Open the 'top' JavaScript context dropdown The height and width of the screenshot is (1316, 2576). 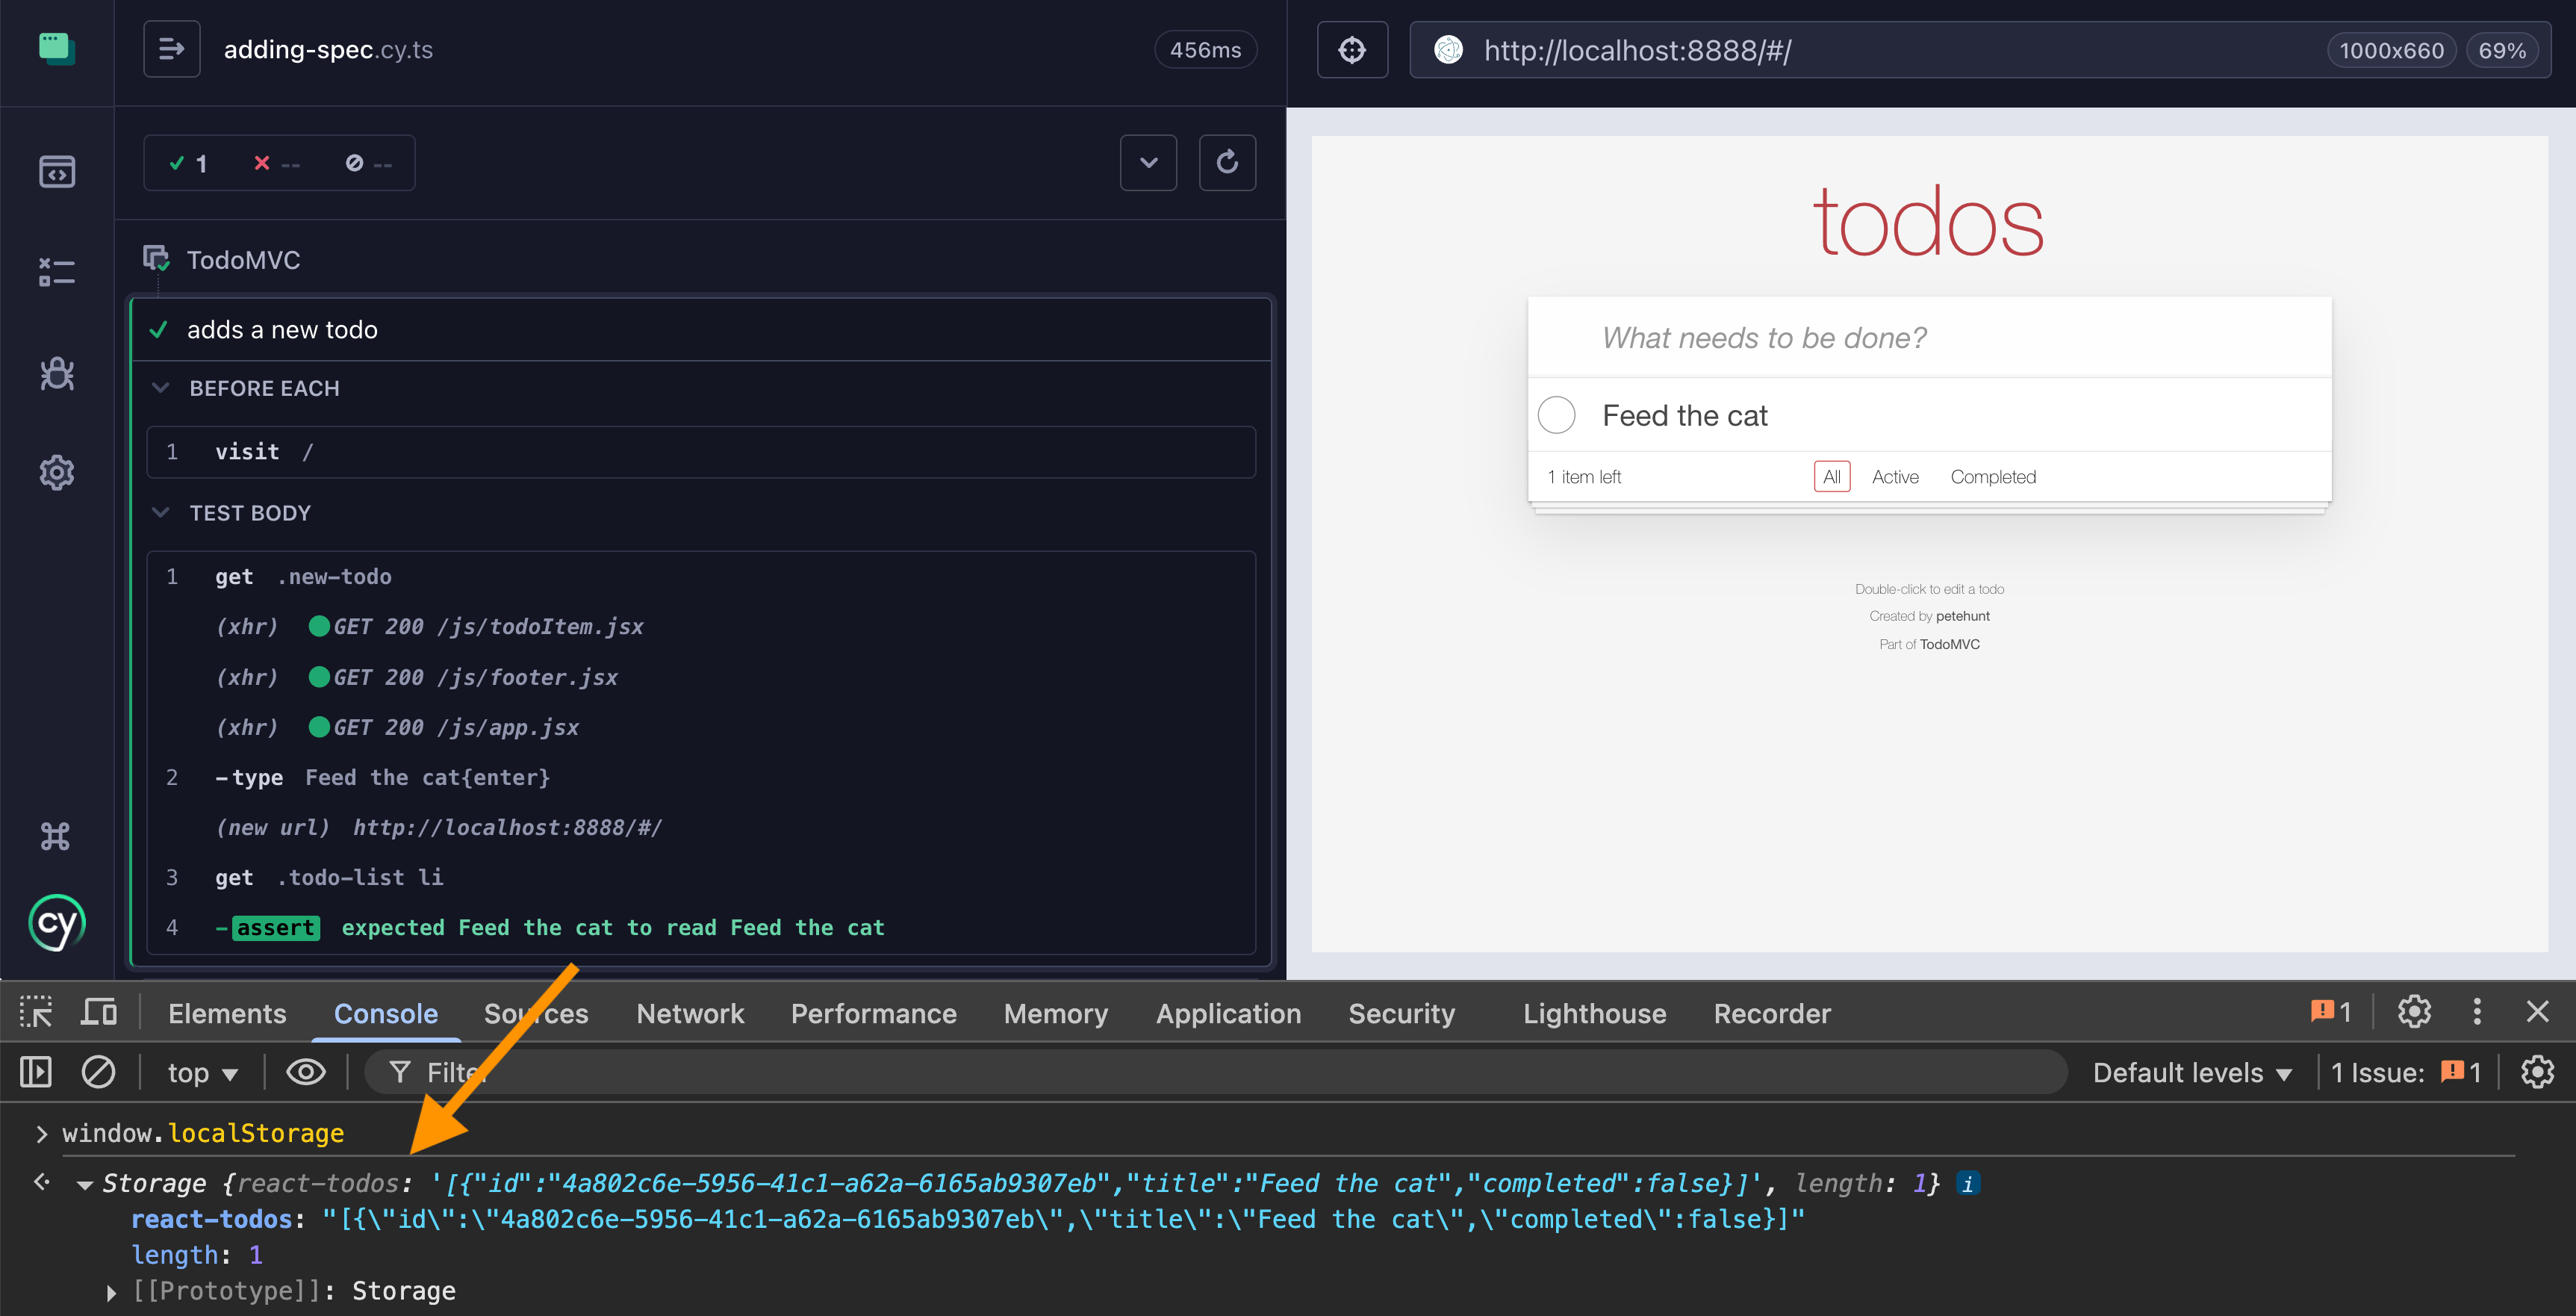point(202,1073)
